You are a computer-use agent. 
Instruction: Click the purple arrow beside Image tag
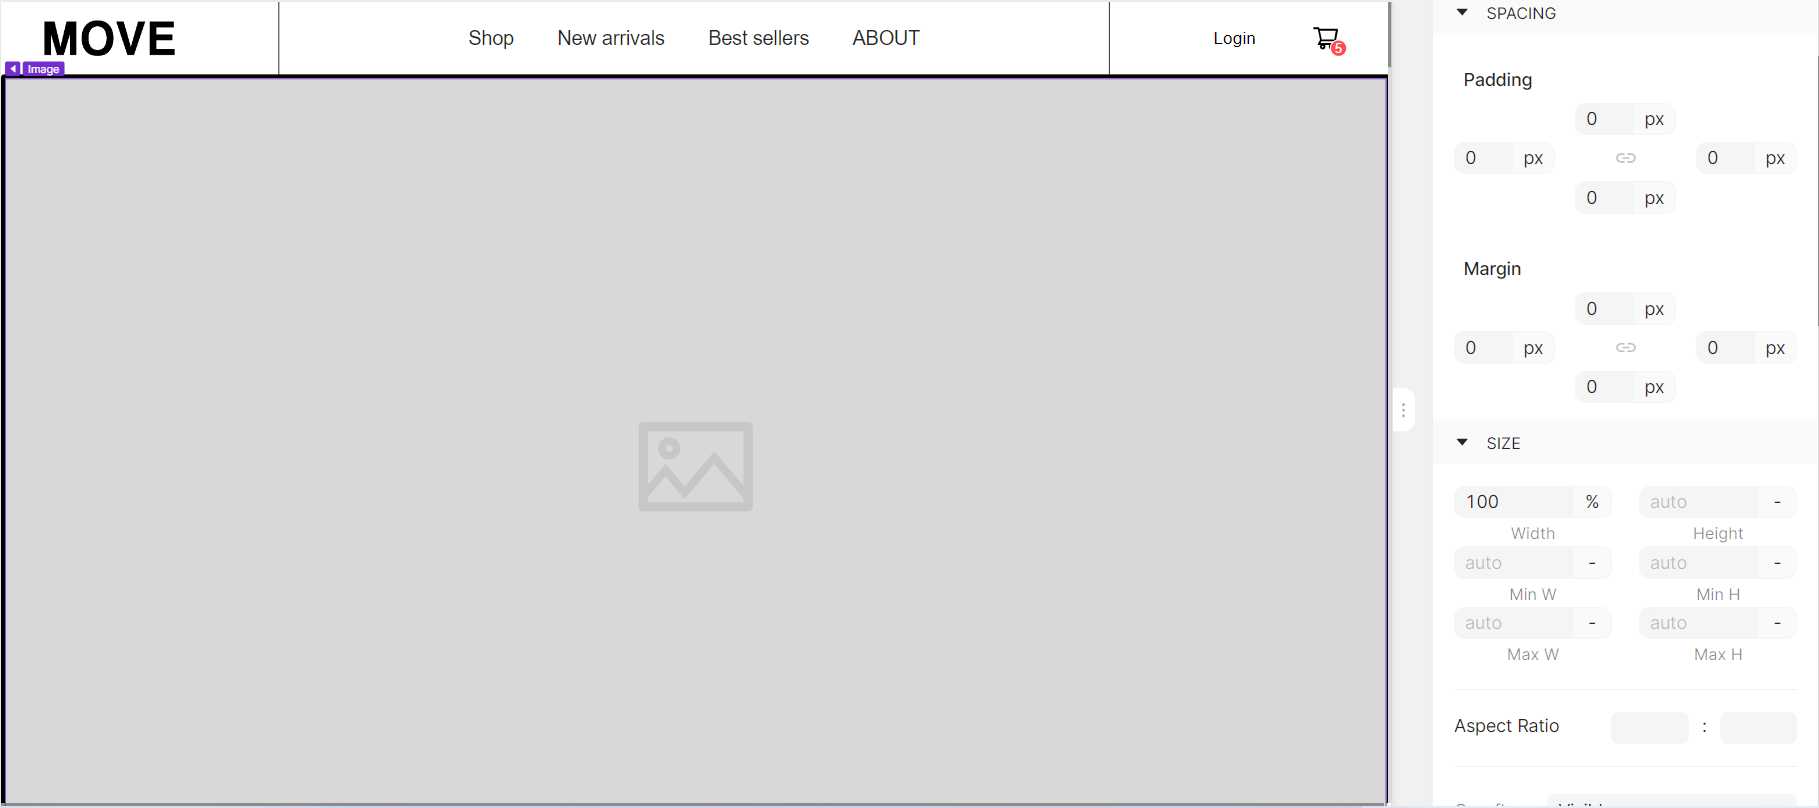click(12, 69)
